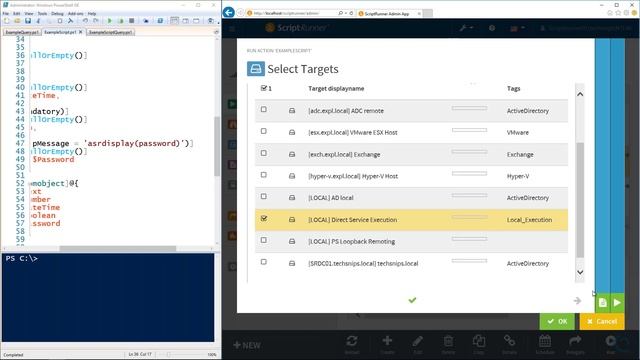The image size is (640, 360).
Task: Click Delete trash button in bottom bar
Action: 448,344
